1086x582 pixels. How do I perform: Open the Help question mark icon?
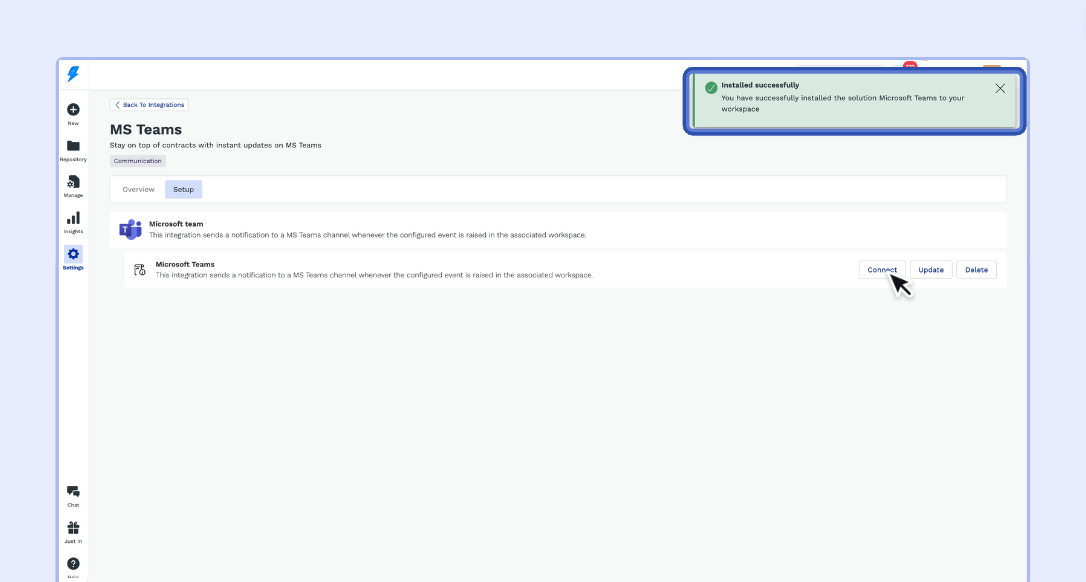click(x=73, y=564)
